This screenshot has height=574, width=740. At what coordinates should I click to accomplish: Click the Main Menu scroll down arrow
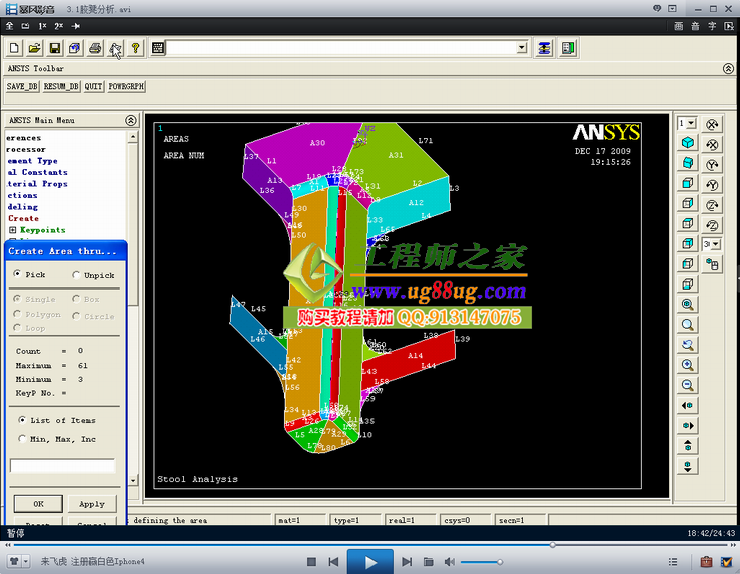click(133, 480)
